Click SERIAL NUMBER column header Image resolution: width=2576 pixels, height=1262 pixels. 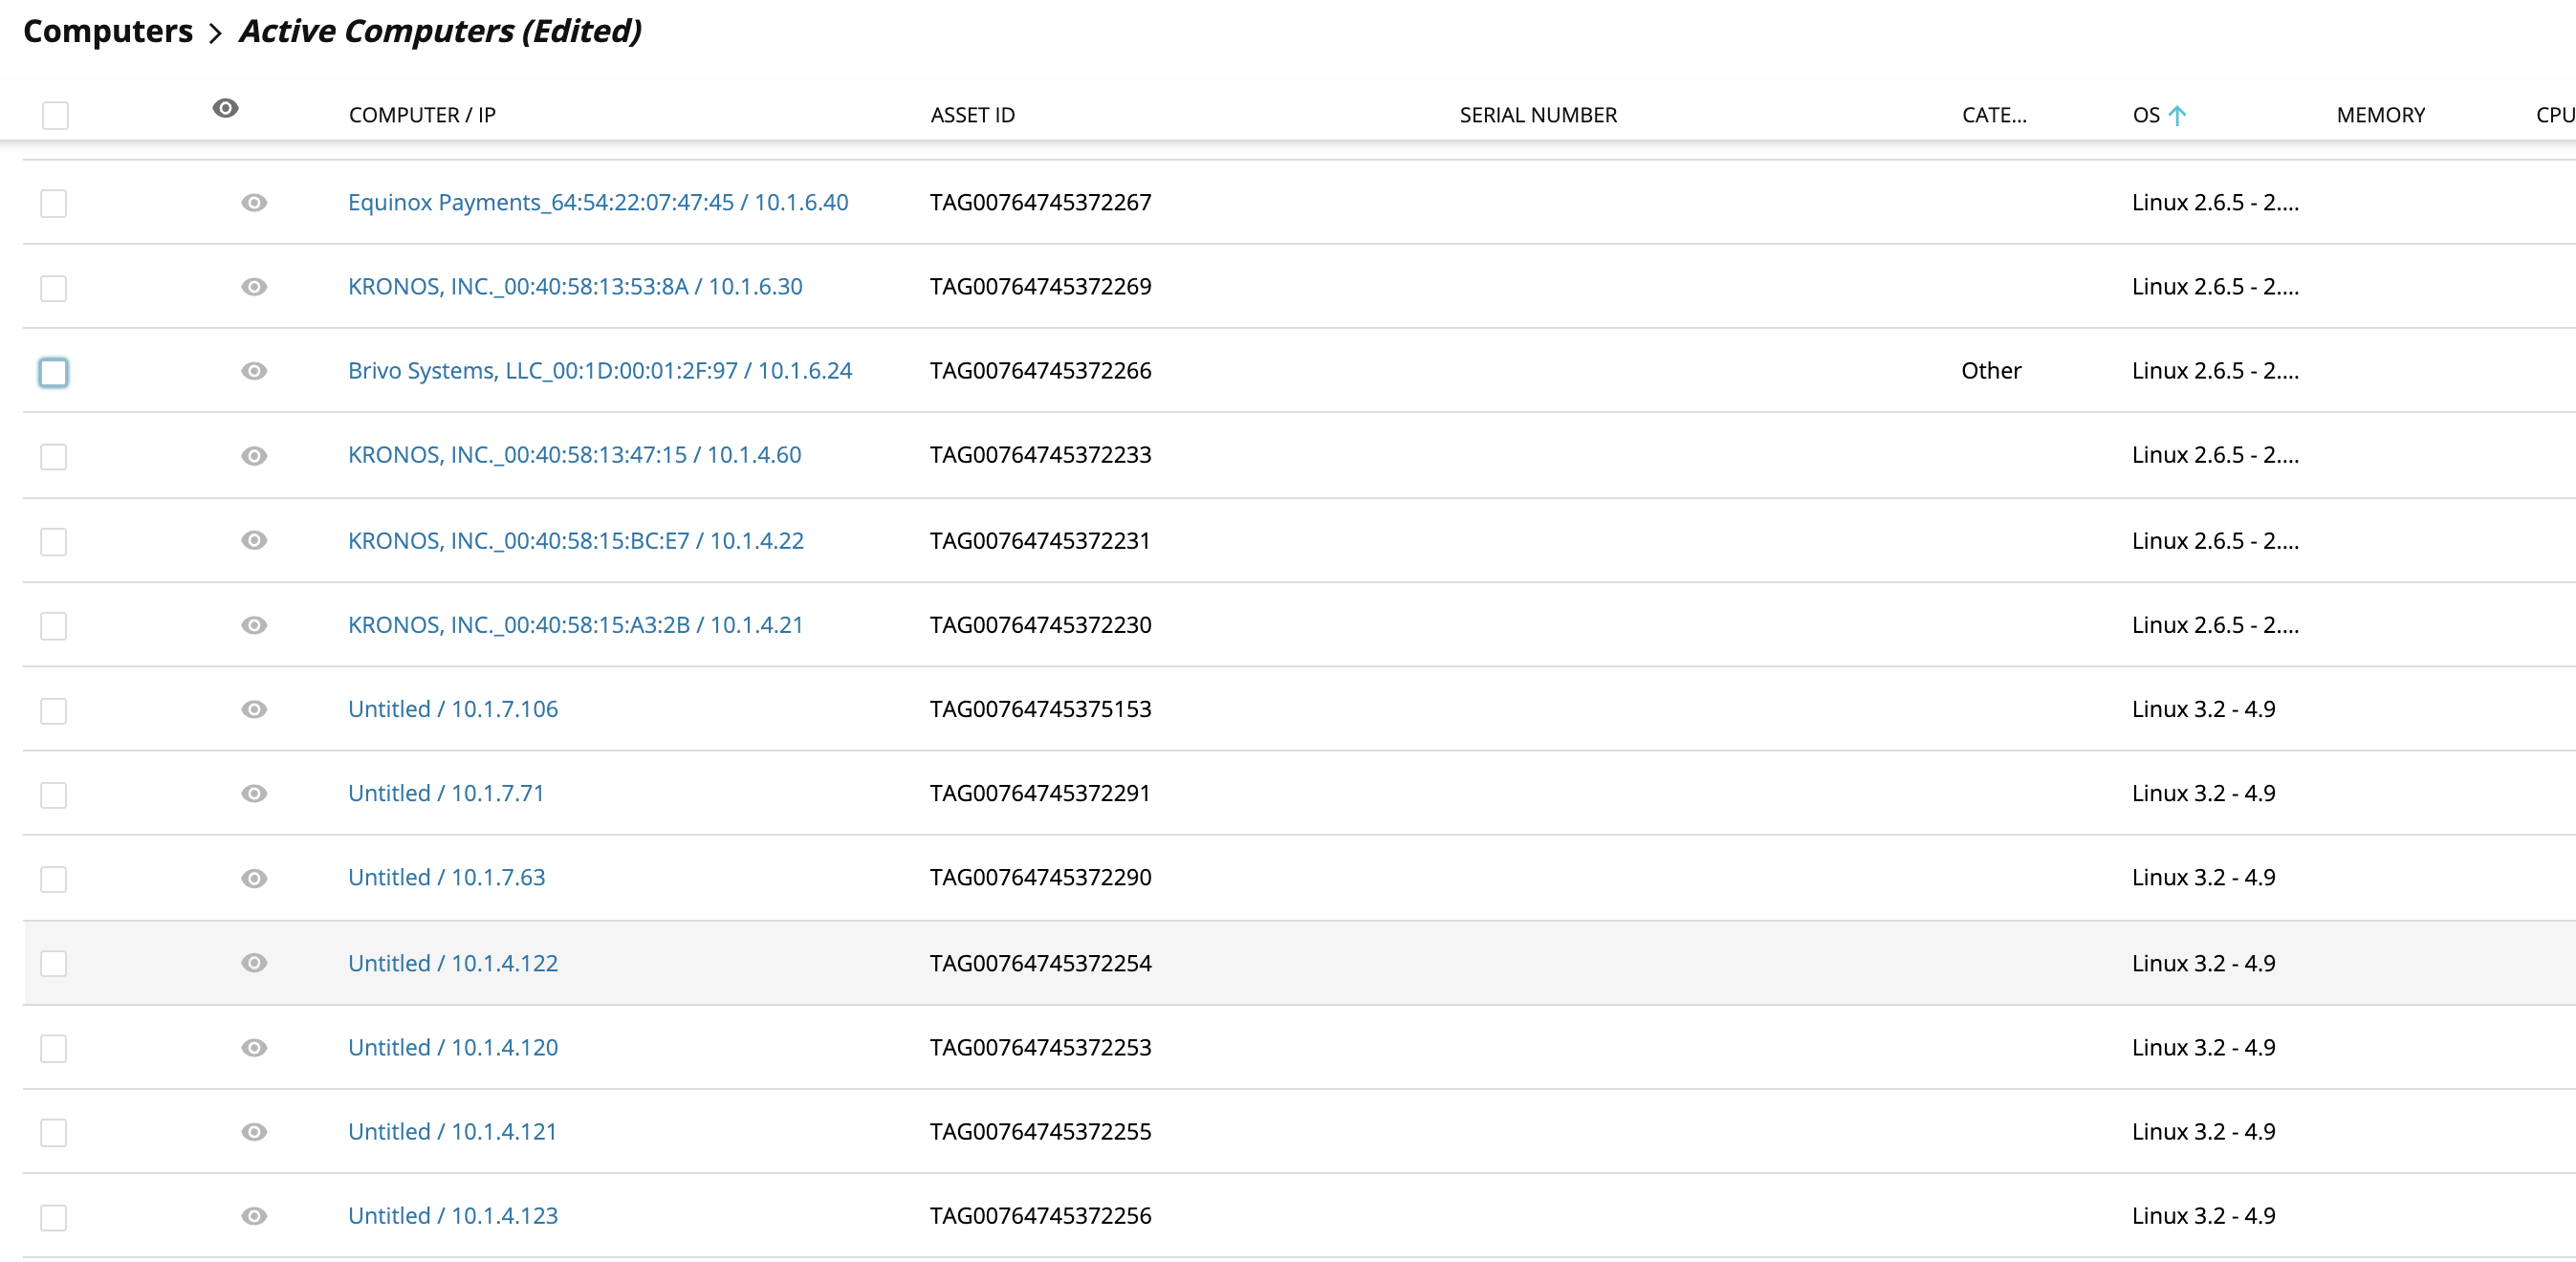1537,115
